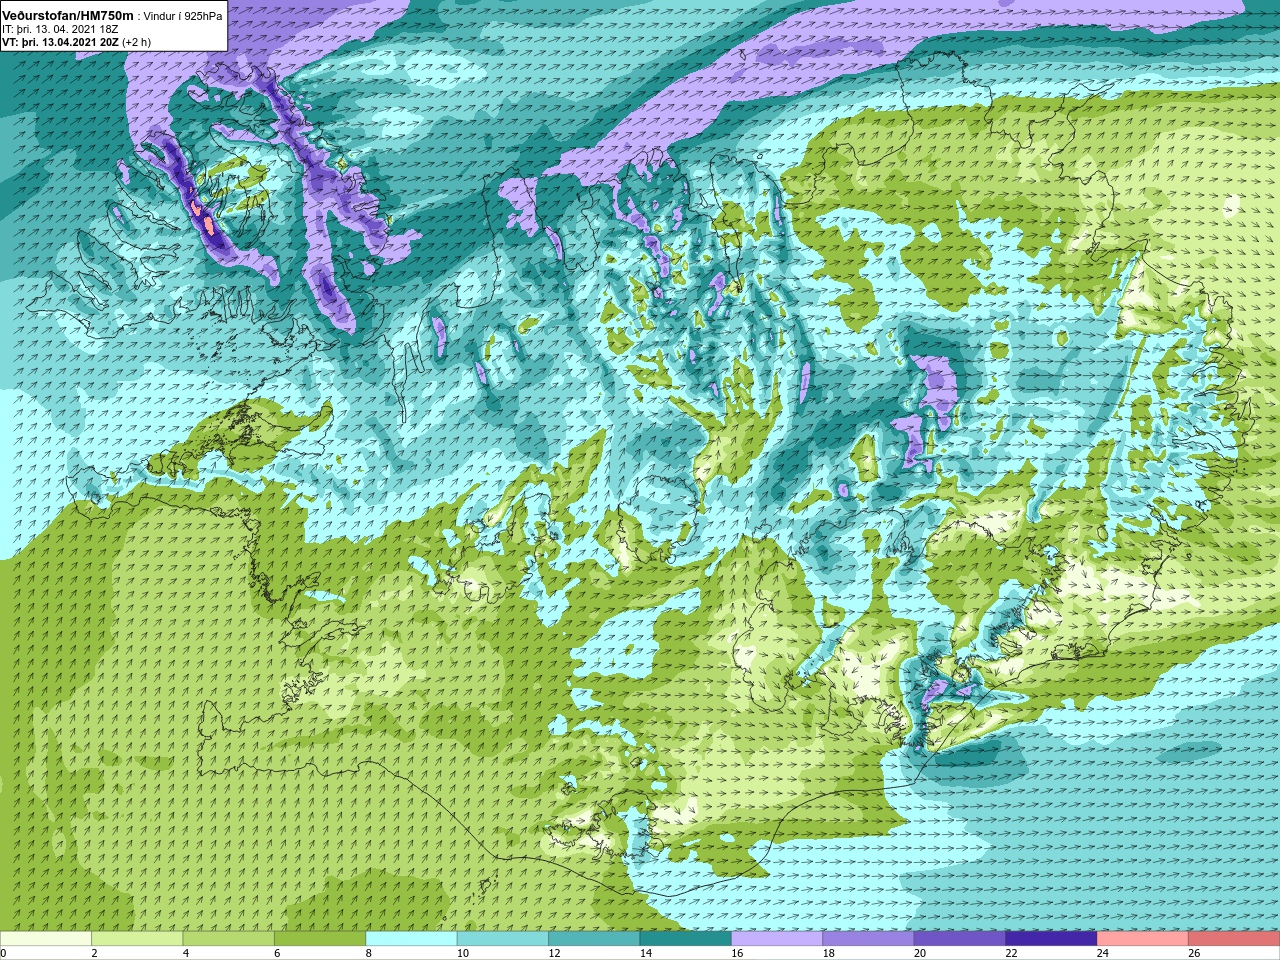Choose the dark indigo swatch between 22 and 24

coord(1052,938)
